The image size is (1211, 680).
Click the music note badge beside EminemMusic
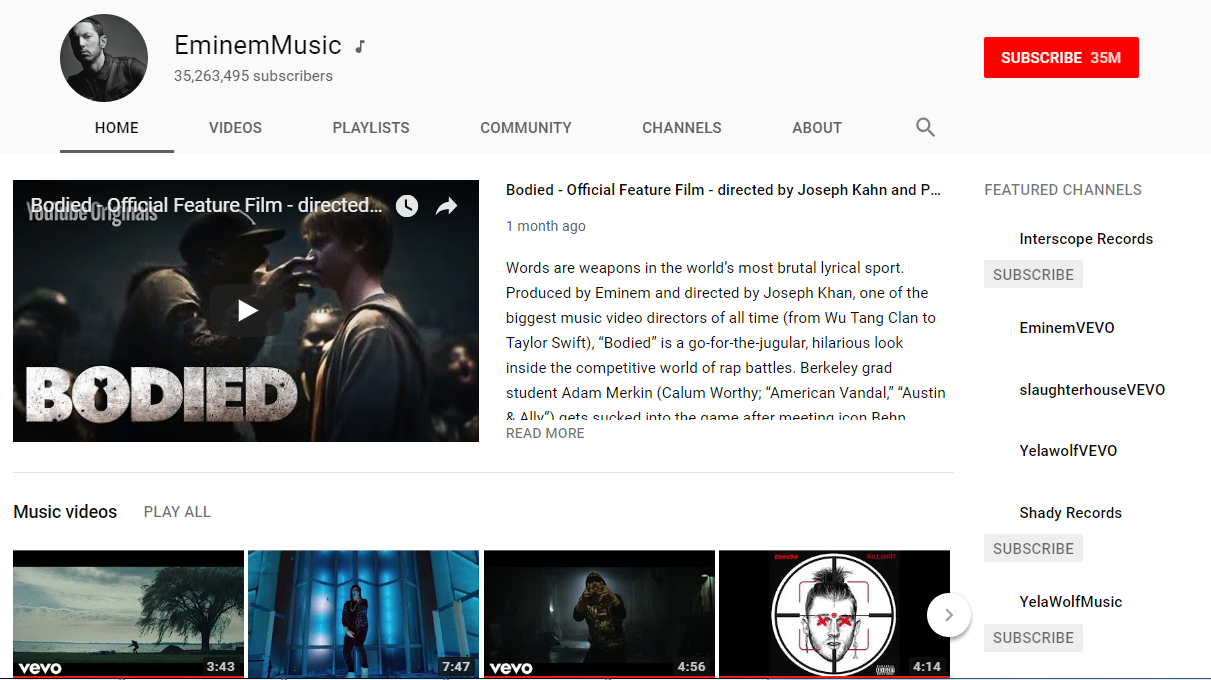(x=360, y=46)
